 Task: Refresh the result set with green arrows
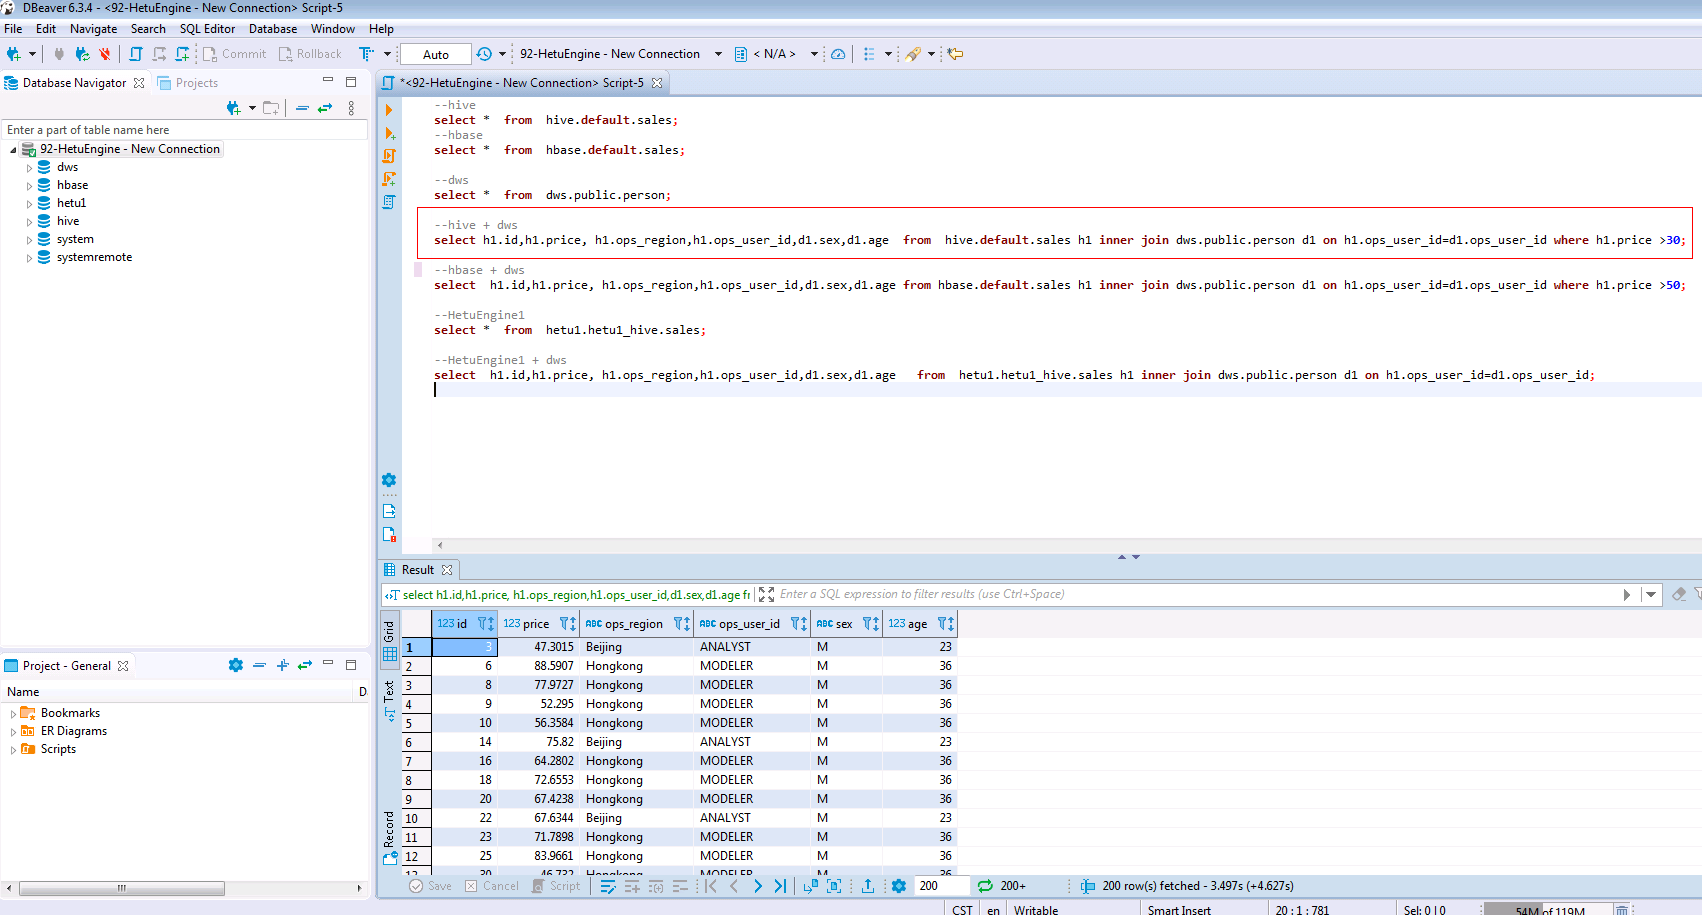coord(985,886)
